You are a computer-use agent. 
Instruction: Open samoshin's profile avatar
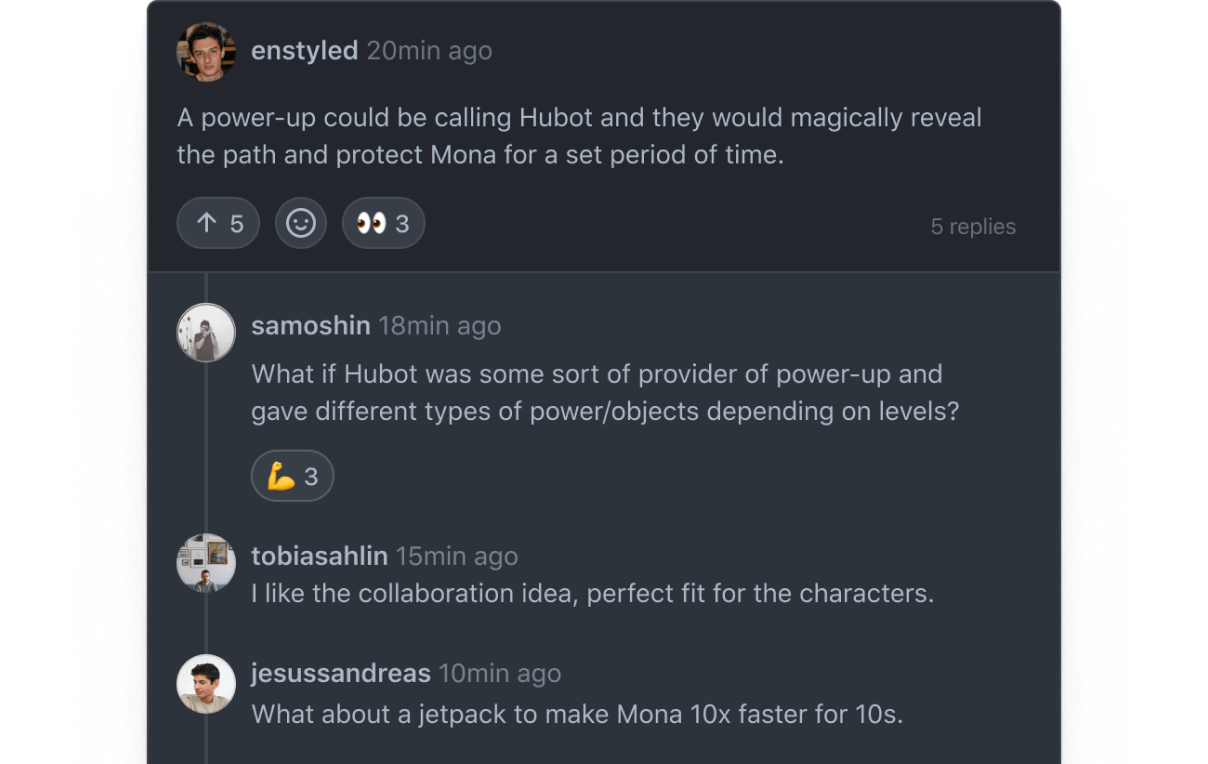pyautogui.click(x=206, y=332)
